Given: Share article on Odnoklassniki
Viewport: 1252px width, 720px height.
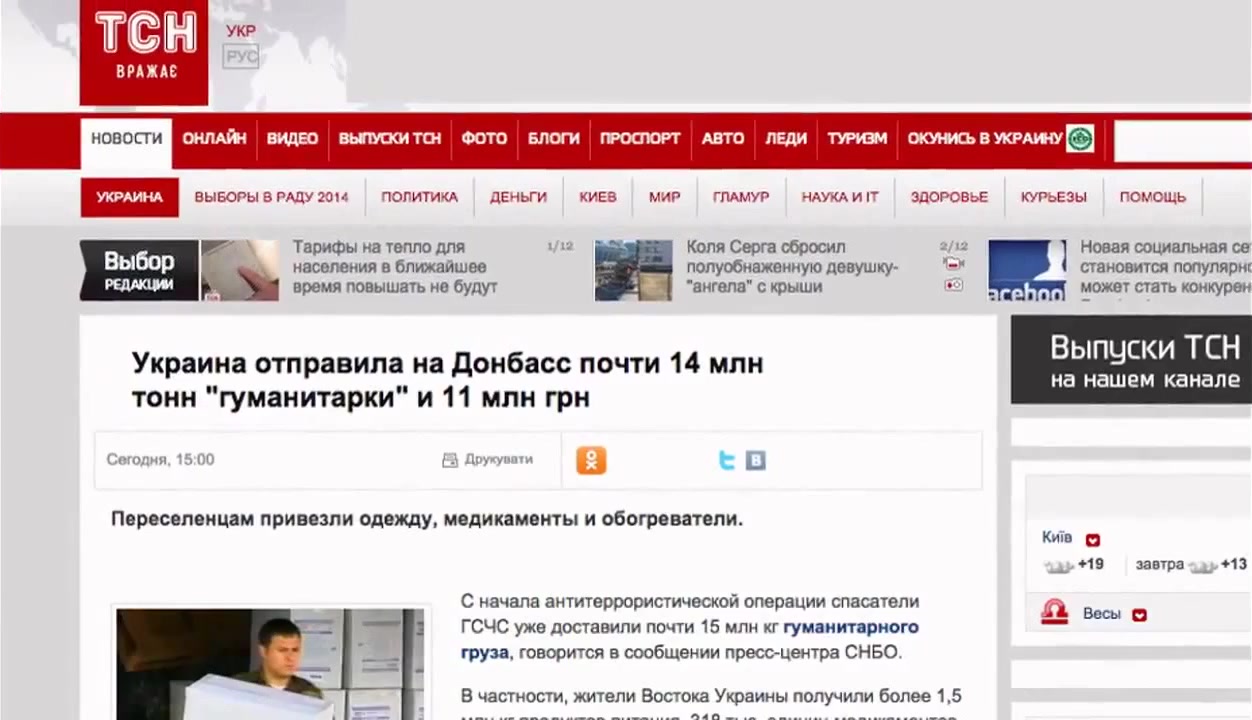Looking at the screenshot, I should click(591, 460).
